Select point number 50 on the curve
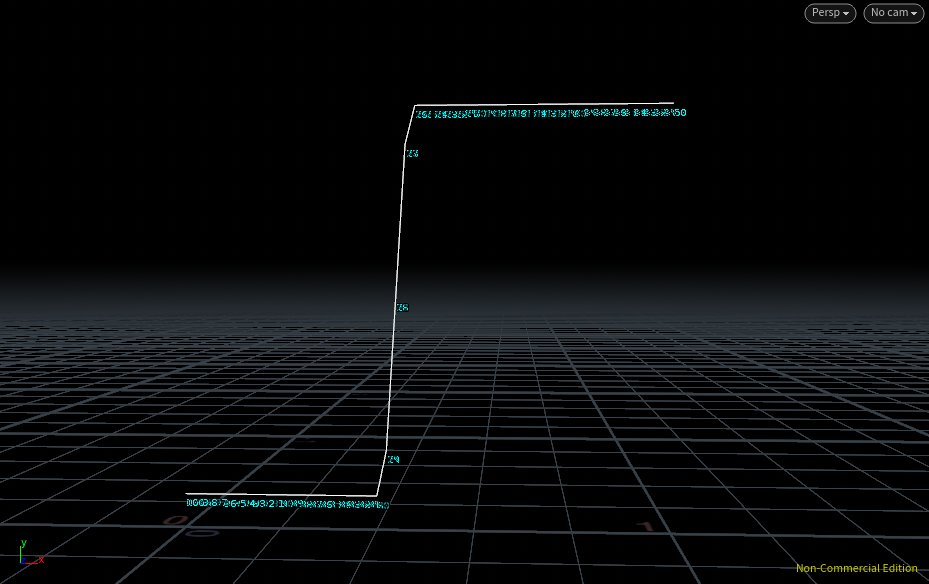Screen dimensions: 929x584 click(680, 113)
